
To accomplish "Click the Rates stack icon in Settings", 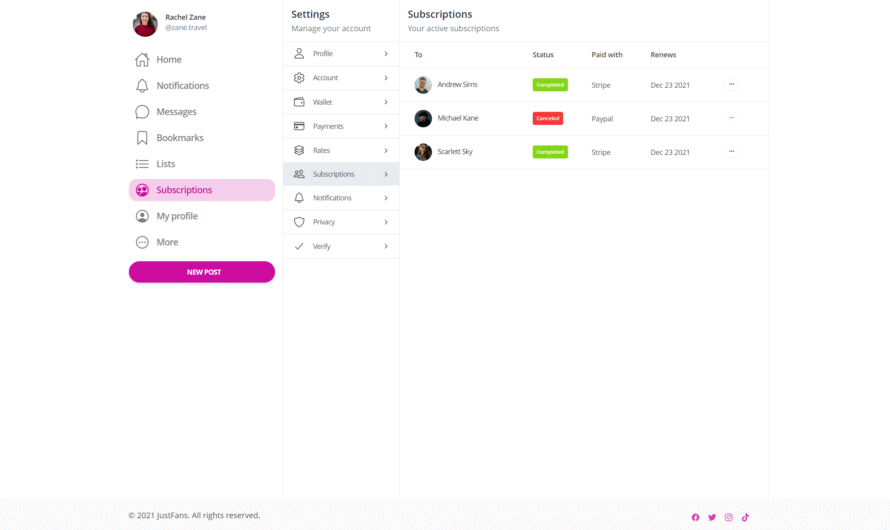I will (299, 150).
